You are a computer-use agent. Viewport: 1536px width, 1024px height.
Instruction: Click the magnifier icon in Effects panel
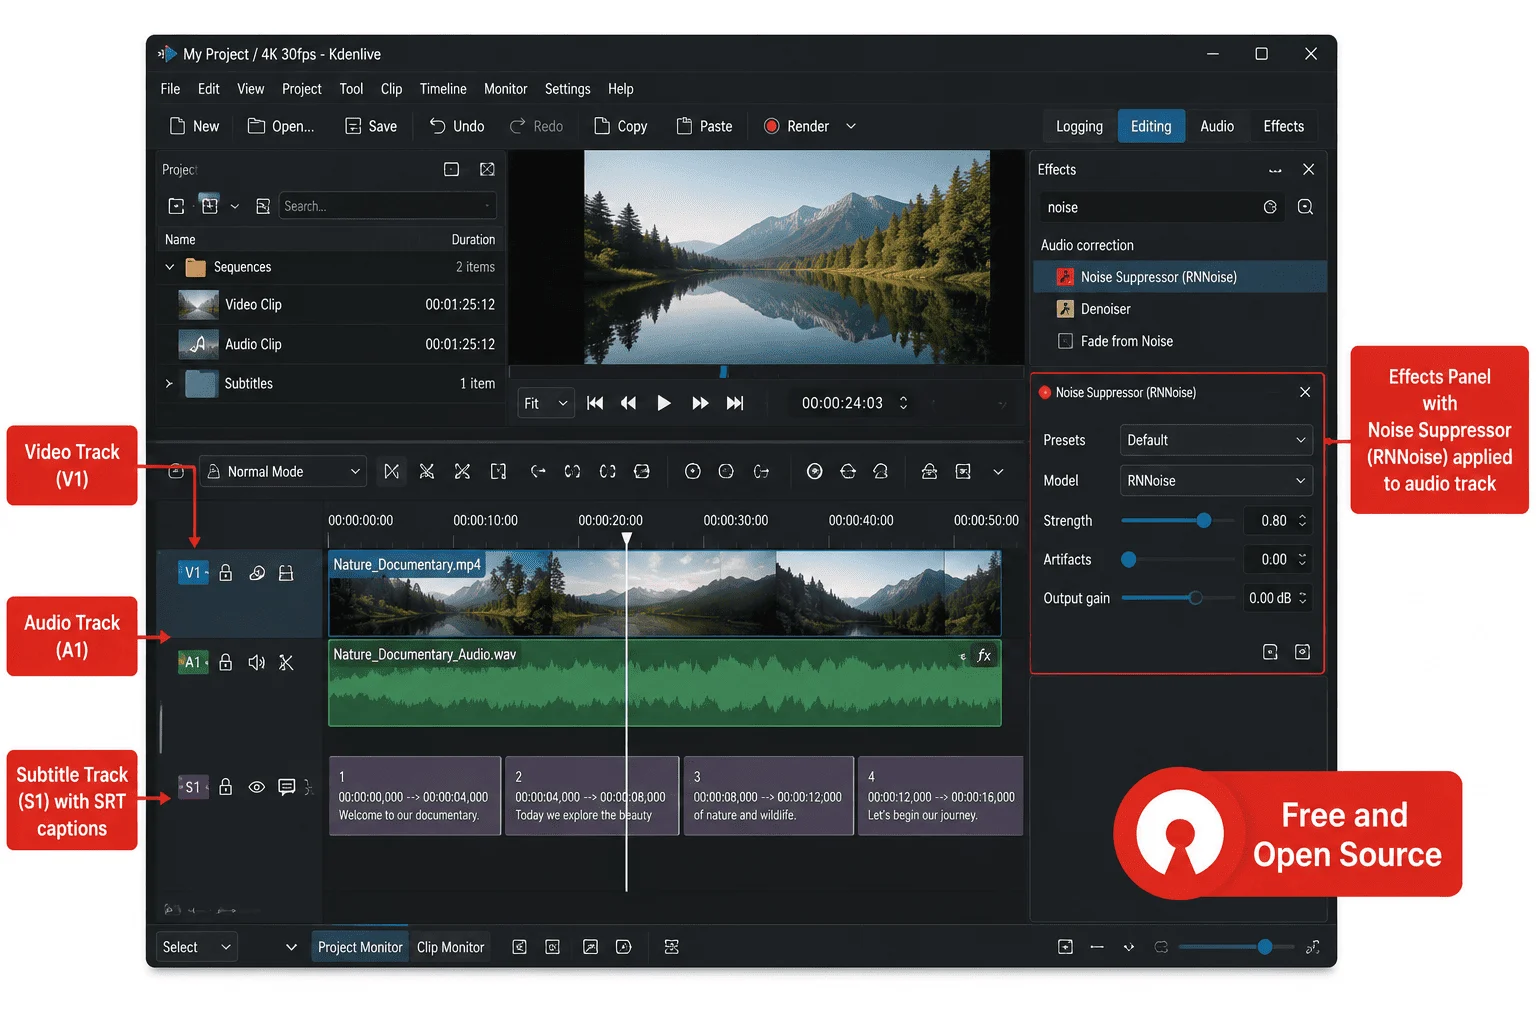(x=1305, y=207)
